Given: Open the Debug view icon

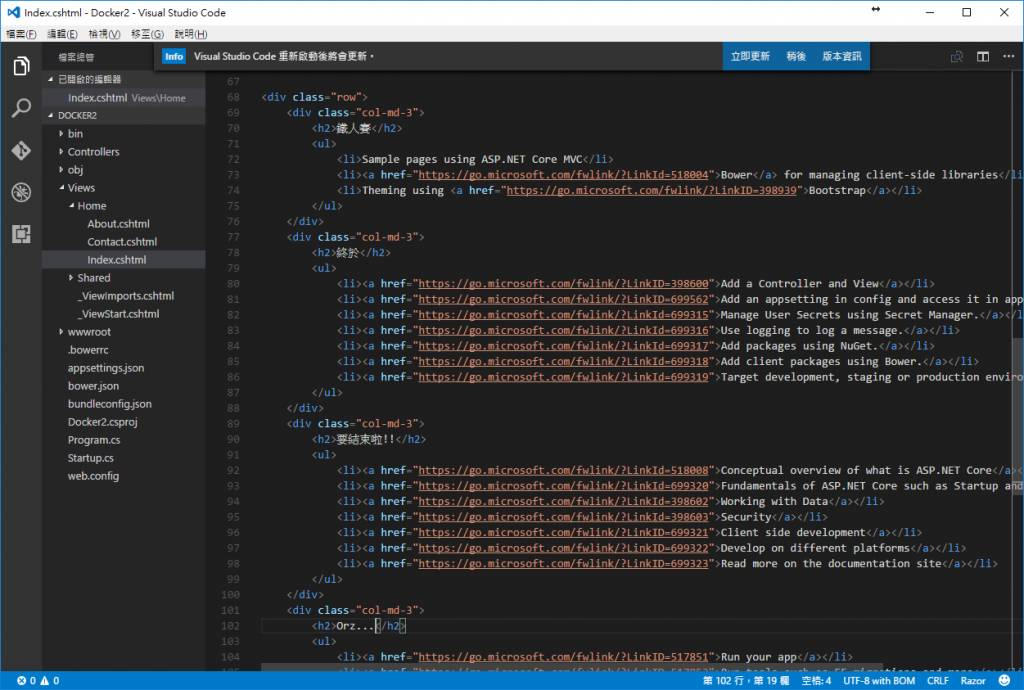Looking at the screenshot, I should (x=21, y=193).
